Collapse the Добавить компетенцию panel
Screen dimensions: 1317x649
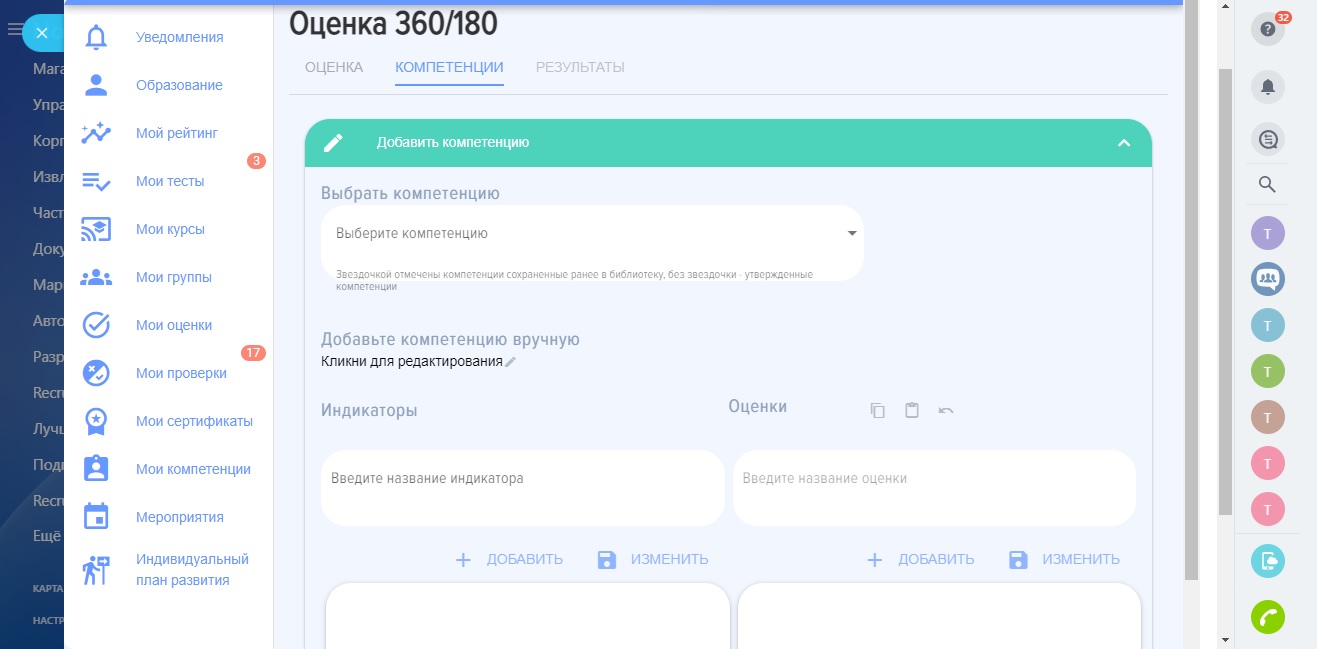tap(1123, 143)
